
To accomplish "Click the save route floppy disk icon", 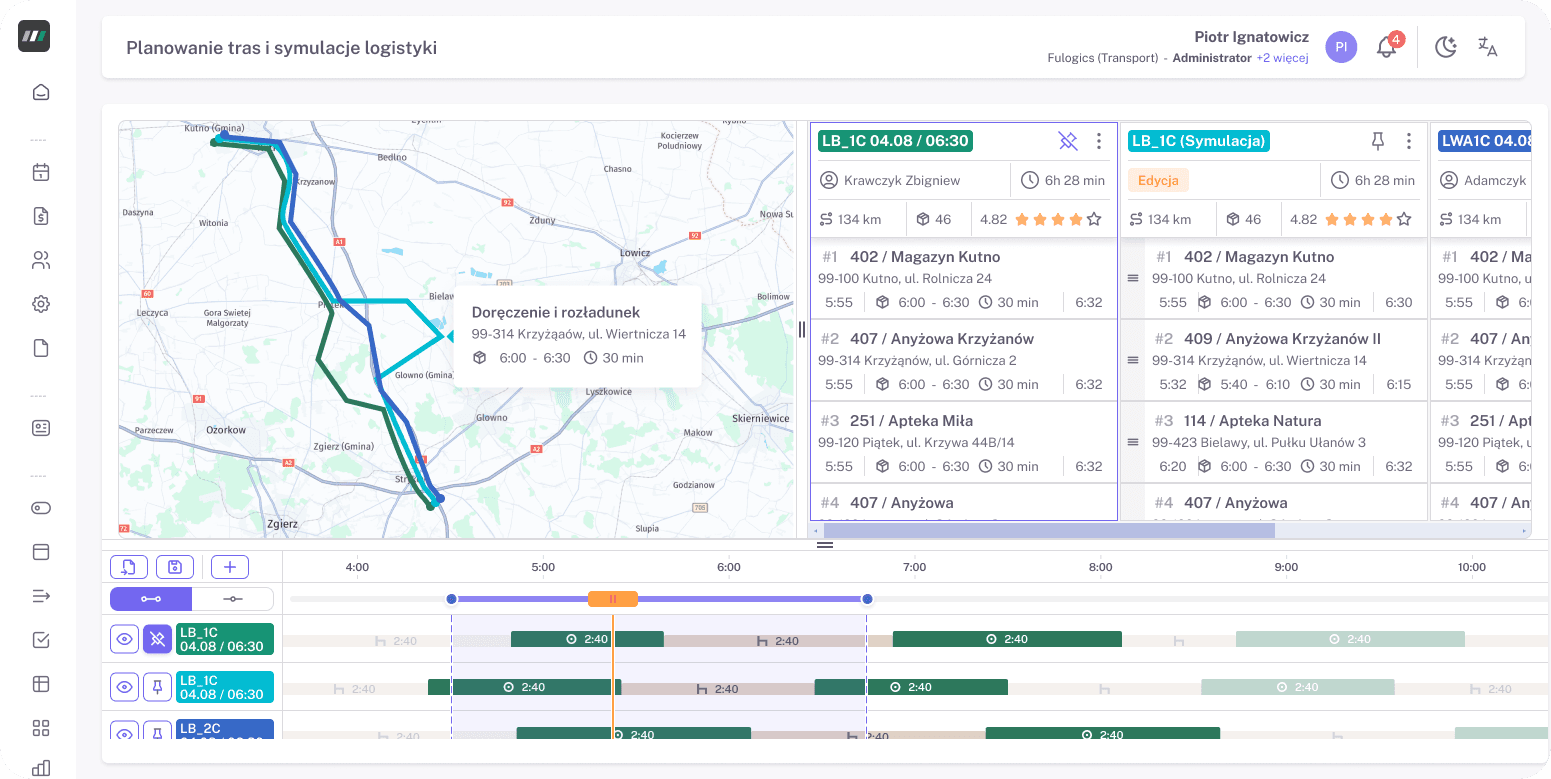I will [175, 567].
